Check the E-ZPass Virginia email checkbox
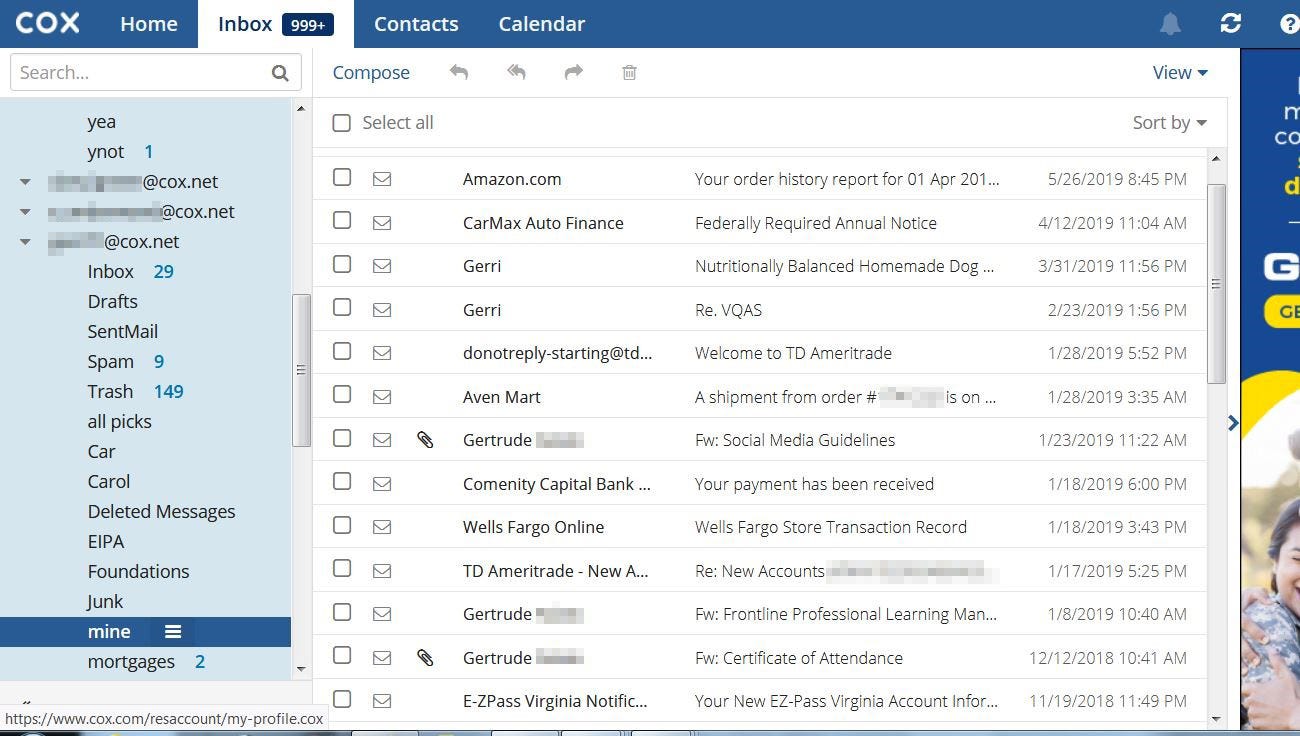 [342, 699]
